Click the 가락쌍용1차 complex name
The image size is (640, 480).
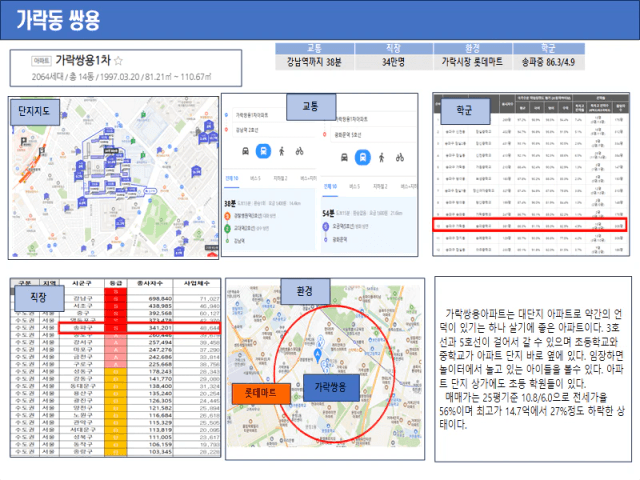click(83, 60)
